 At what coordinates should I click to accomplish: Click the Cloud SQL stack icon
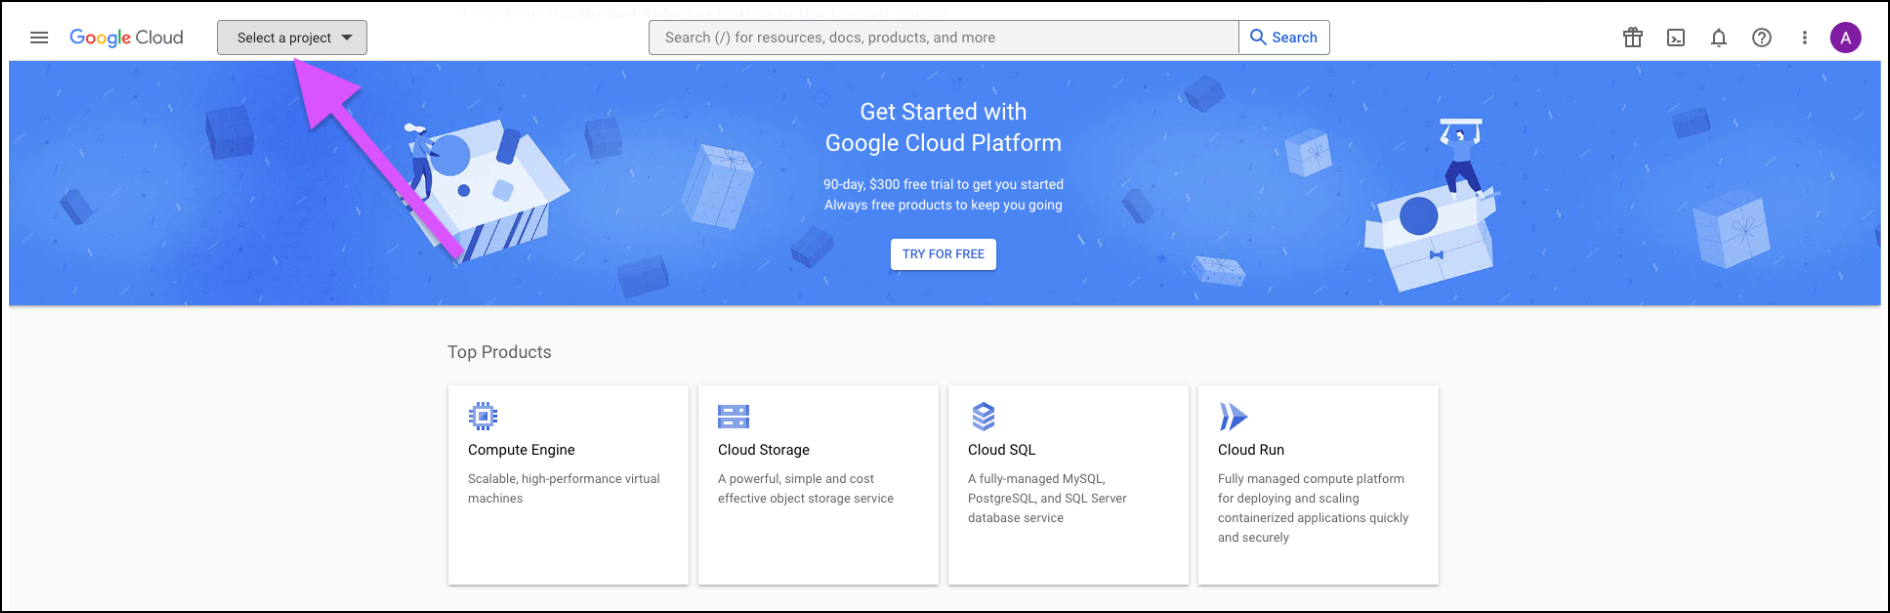[983, 416]
